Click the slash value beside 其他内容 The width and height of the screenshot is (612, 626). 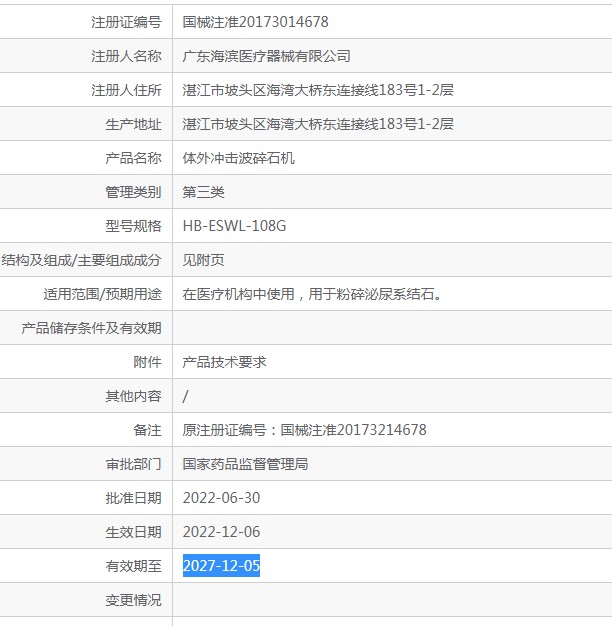pyautogui.click(x=186, y=396)
